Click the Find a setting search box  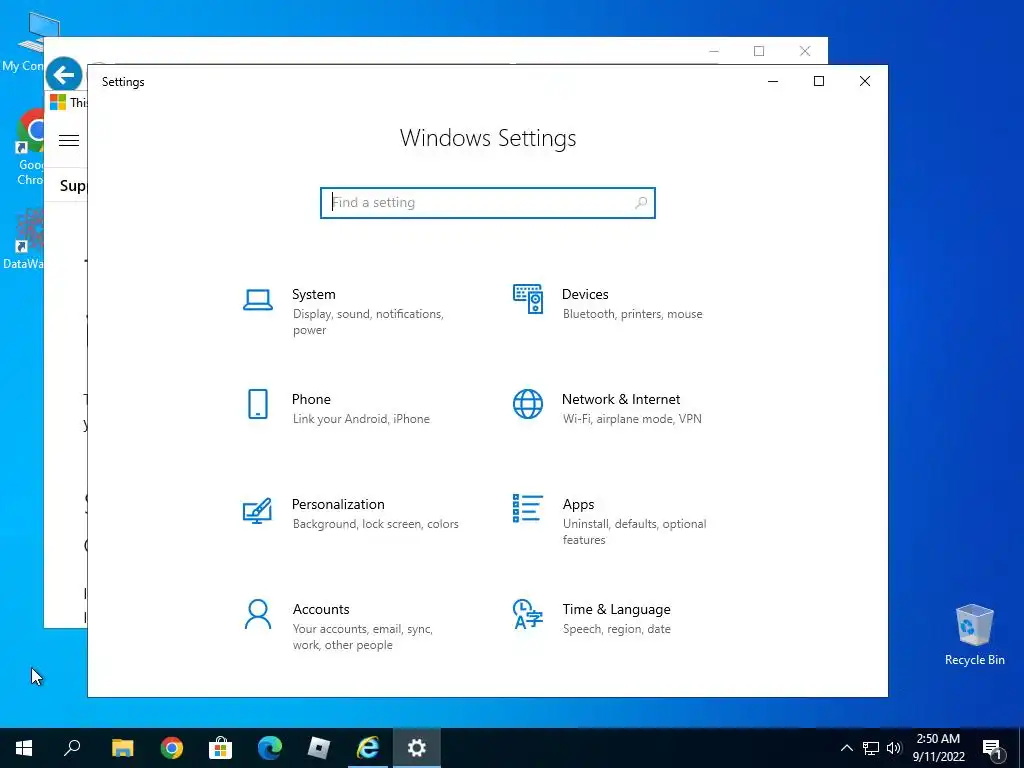(488, 202)
